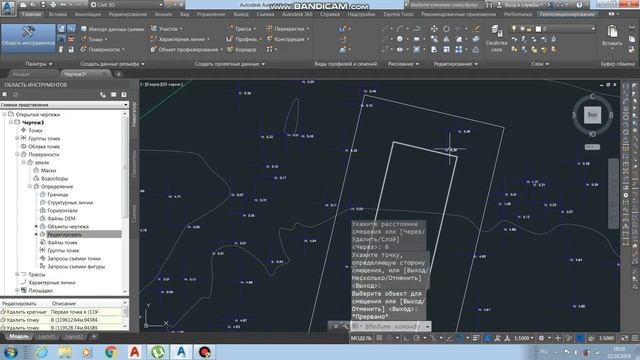Open the Точки dropdown in ribbon
Image resolution: width=640 pixels, height=360 pixels.
click(94, 39)
